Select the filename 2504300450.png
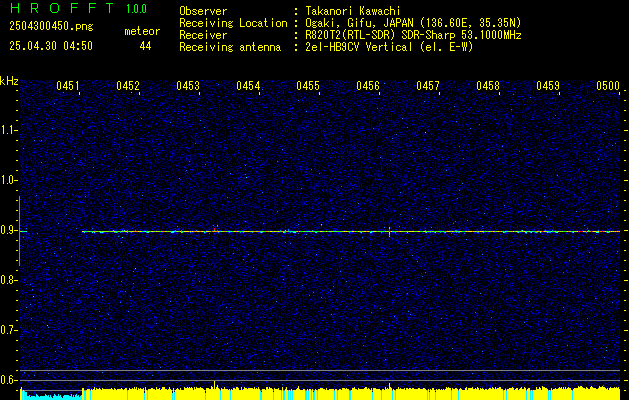The image size is (629, 400). (x=51, y=27)
